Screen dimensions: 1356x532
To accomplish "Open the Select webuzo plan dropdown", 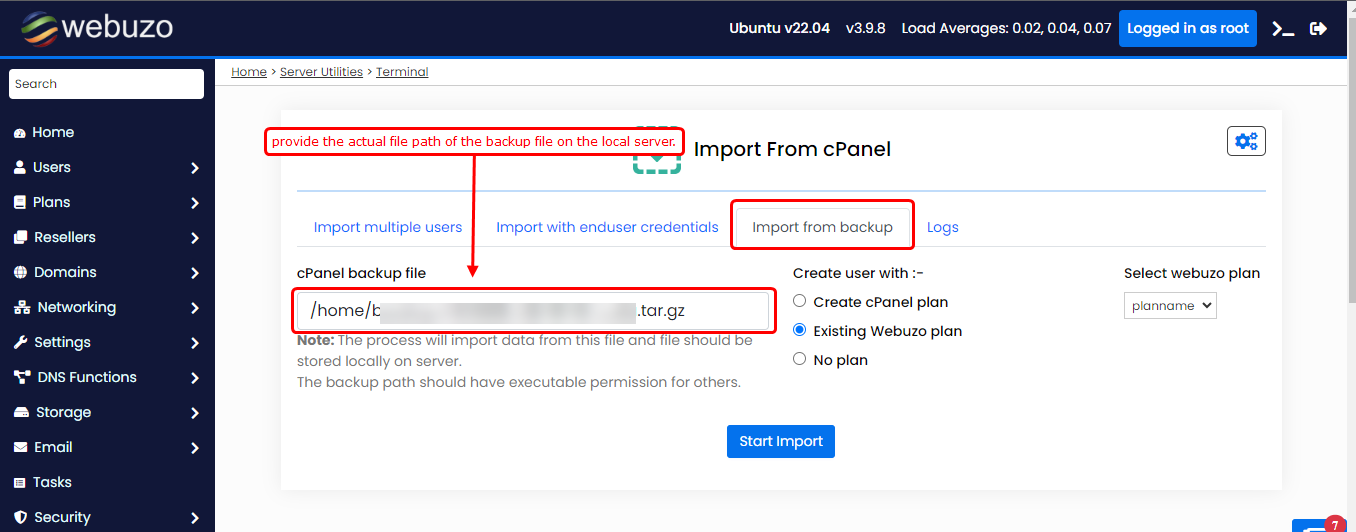I will tap(1170, 306).
